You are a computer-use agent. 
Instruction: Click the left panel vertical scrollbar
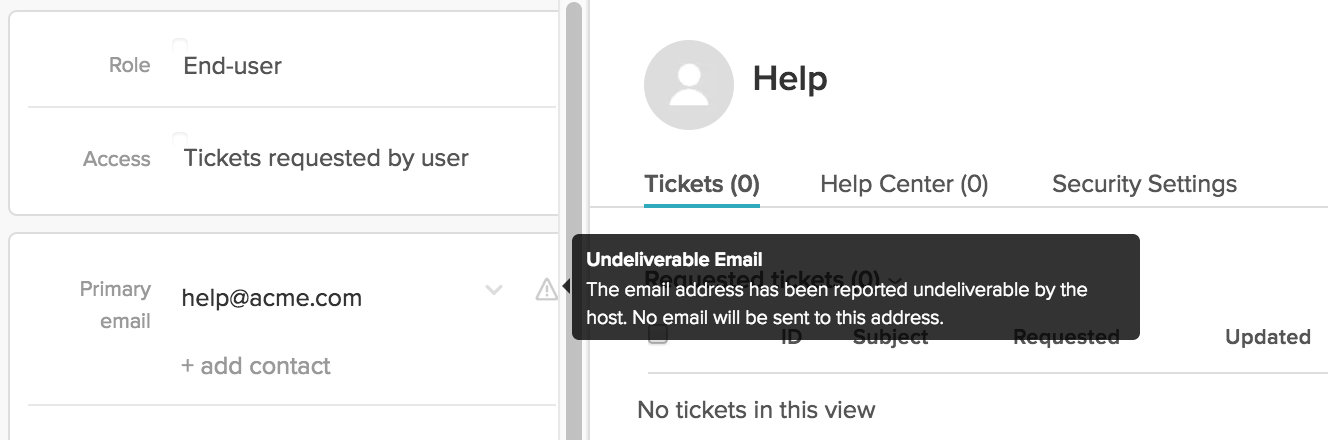573,220
